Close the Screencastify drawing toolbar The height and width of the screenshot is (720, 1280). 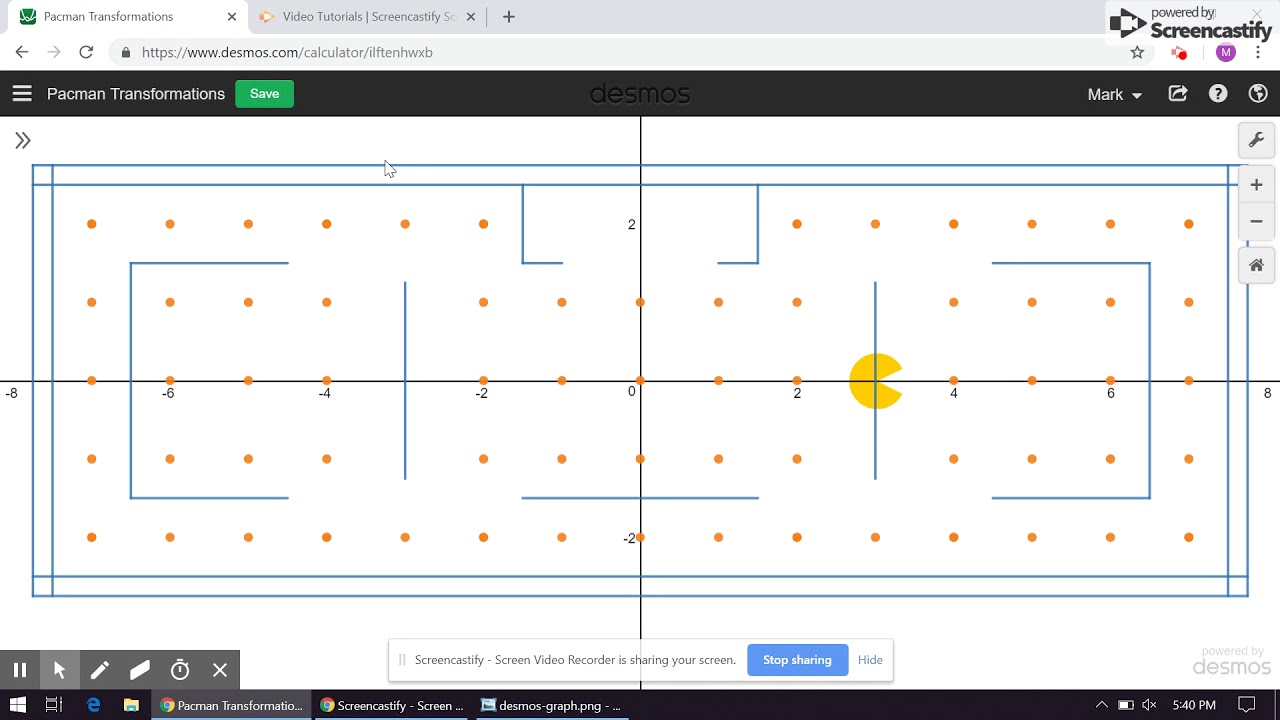tap(220, 670)
